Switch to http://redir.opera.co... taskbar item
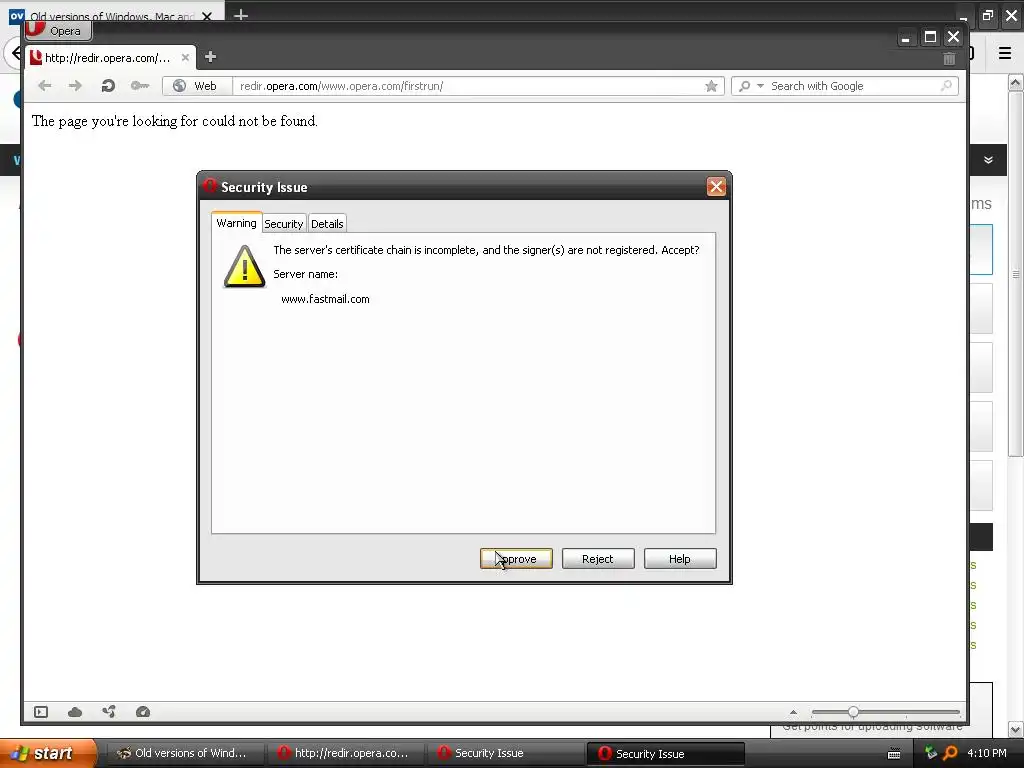 (x=345, y=753)
